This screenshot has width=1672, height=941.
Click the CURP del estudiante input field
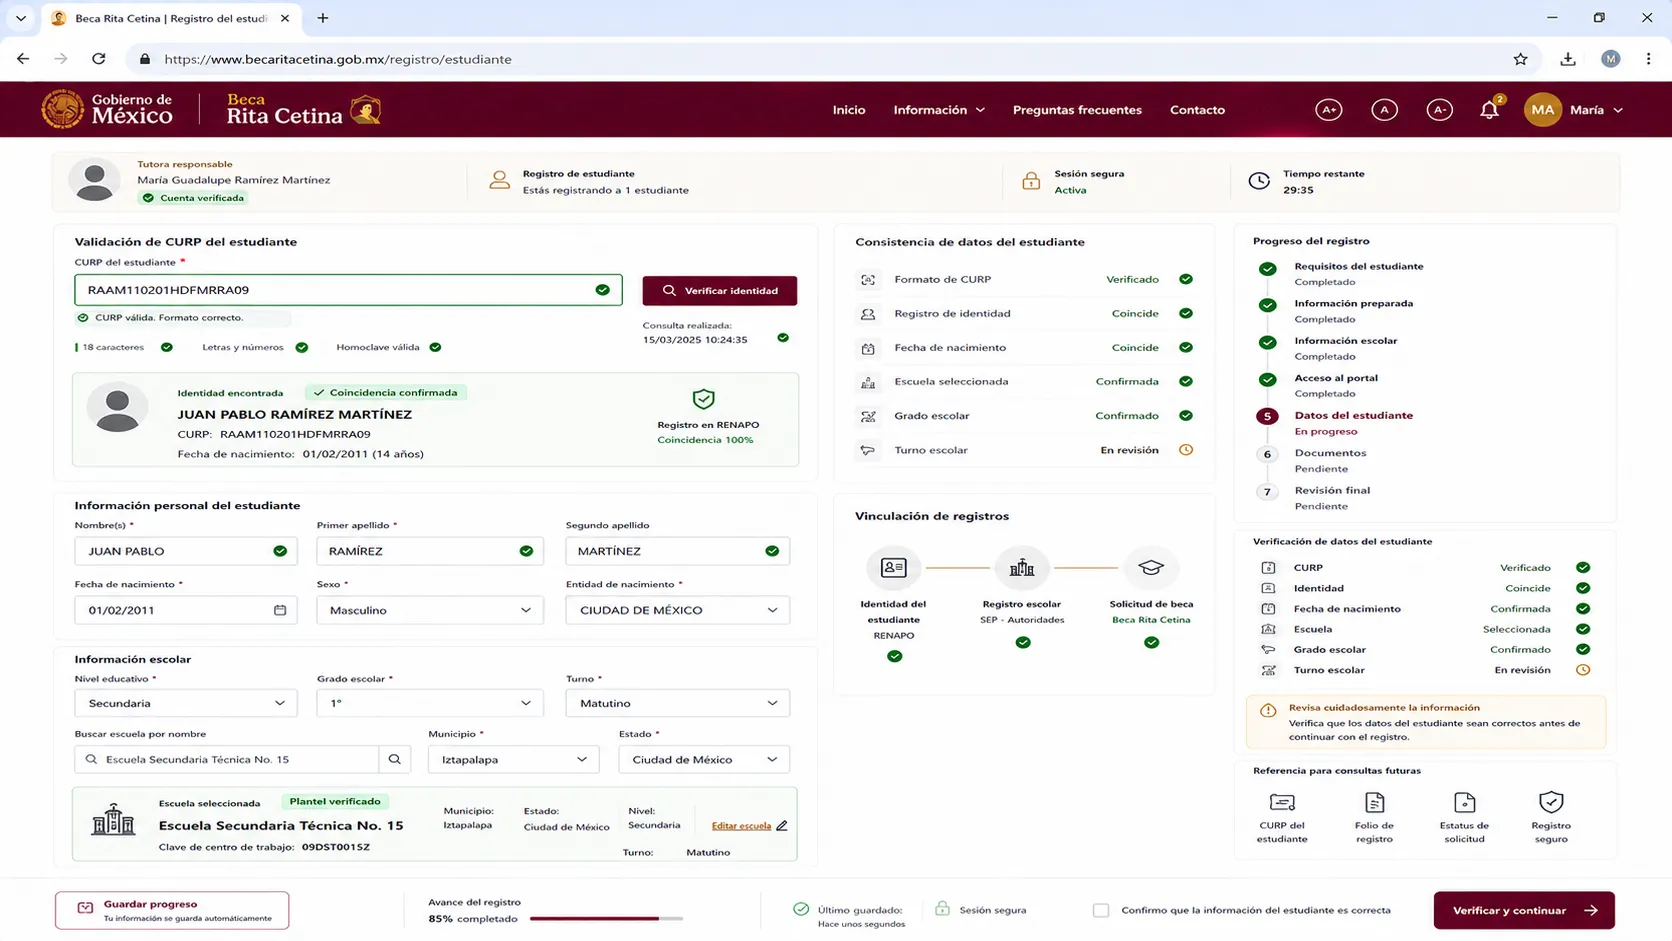[348, 290]
